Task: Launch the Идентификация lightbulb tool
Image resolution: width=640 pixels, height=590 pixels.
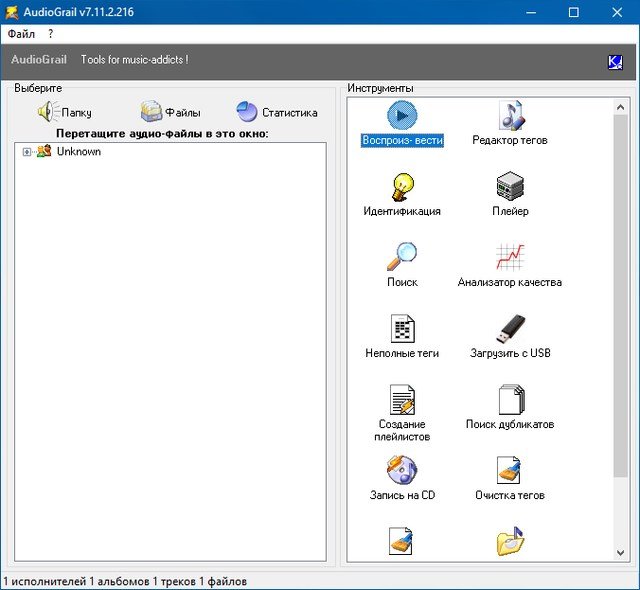Action: click(401, 186)
